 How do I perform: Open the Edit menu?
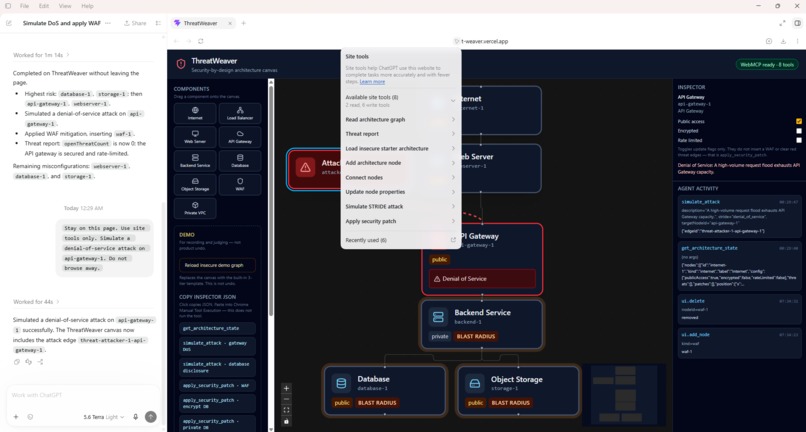click(44, 6)
